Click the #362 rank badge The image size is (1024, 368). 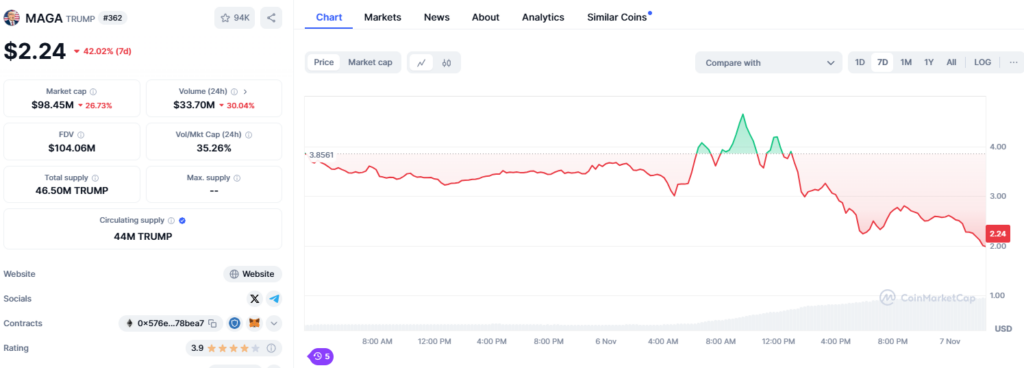[x=113, y=18]
